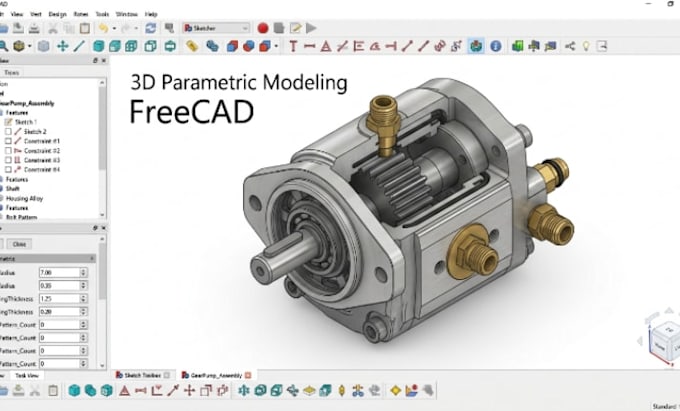680x411 pixels.
Task: Select the Sketch 1 tree item
Action: [x=26, y=122]
